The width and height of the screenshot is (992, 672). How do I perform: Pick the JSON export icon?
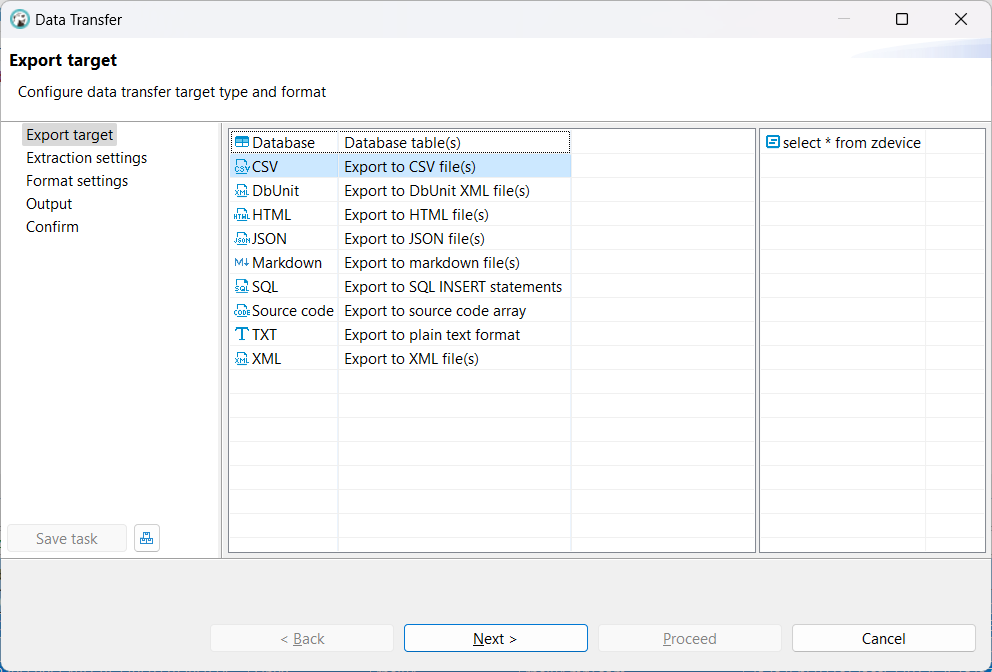tap(241, 239)
